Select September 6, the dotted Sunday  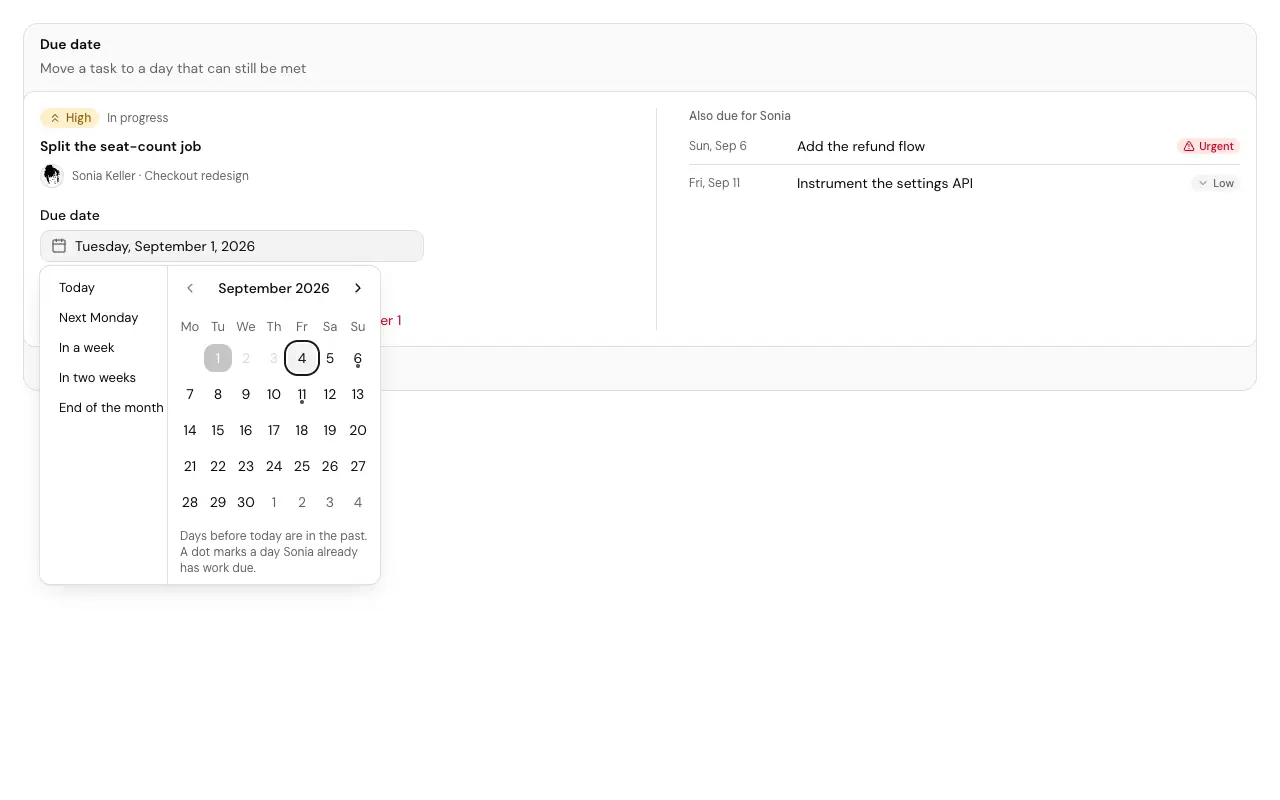click(358, 358)
